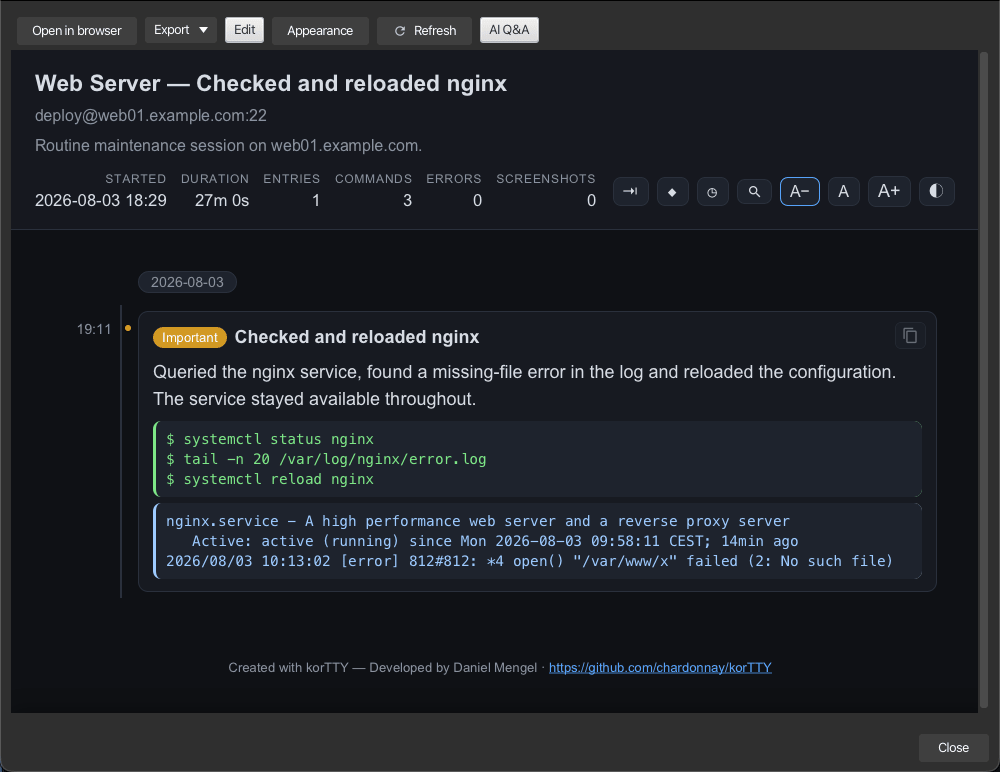Click the collapse/indent arrow icon in the report toolbar
This screenshot has width=1000, height=772.
click(x=631, y=191)
